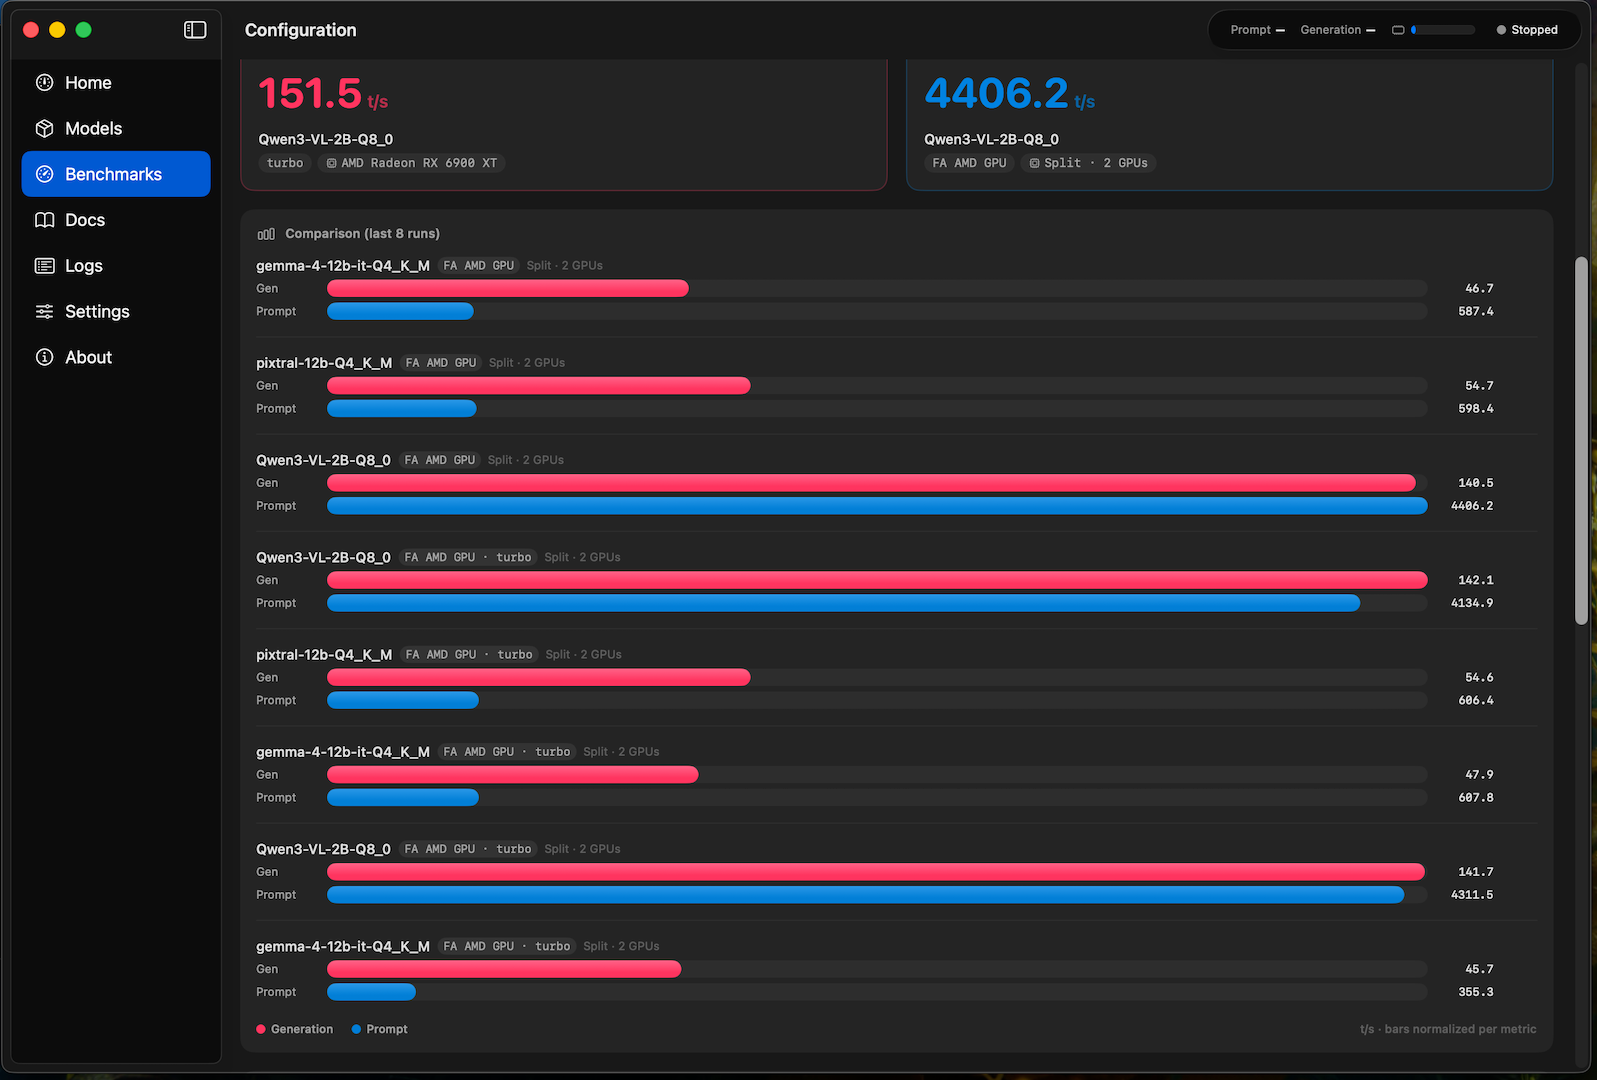Open the Home page
This screenshot has height=1080, width=1597.
pos(116,83)
